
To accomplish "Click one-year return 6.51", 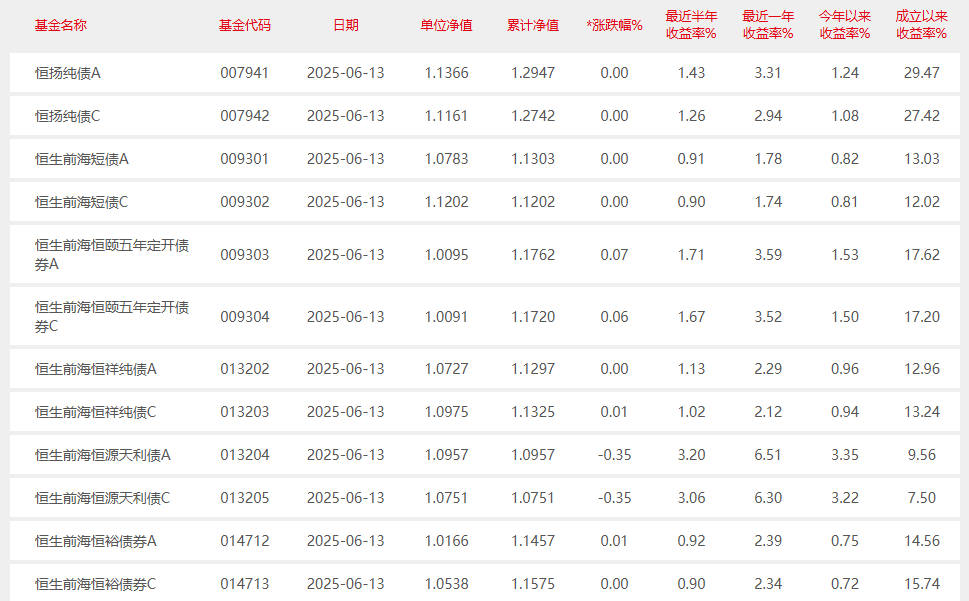I will point(768,455).
